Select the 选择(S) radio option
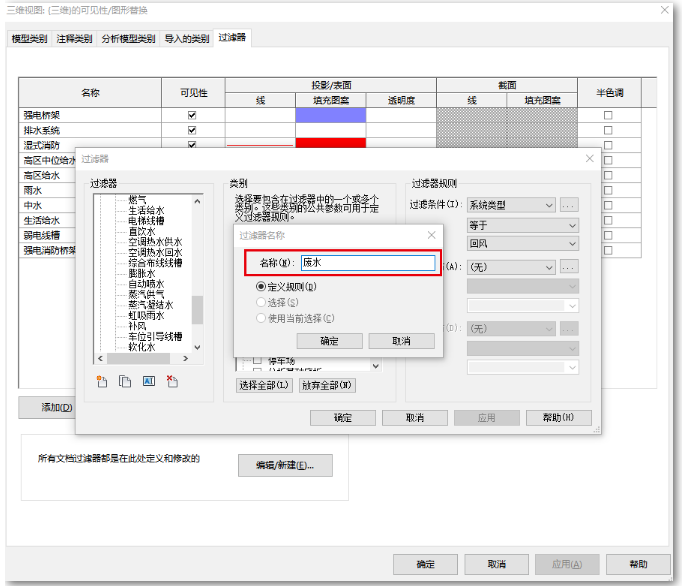 tap(261, 302)
